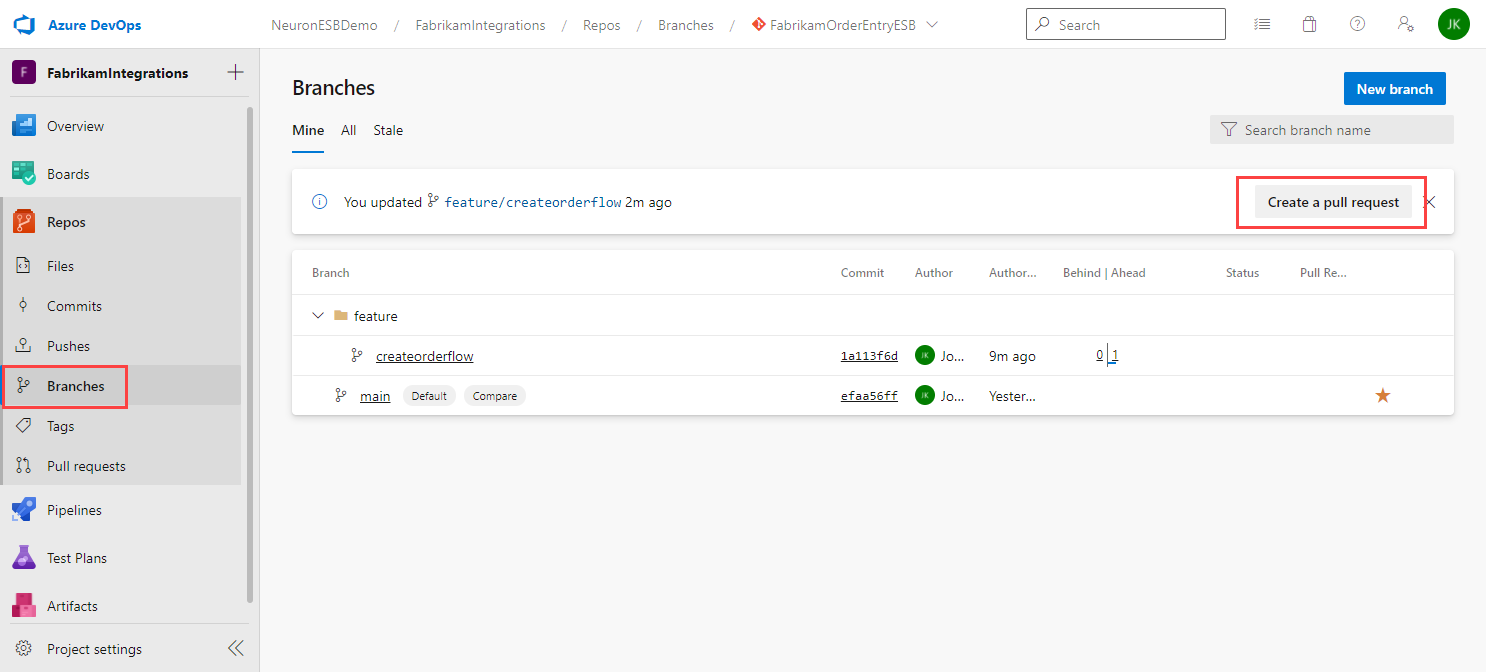Click the ahead count 1 for createorderflow
Image resolution: width=1486 pixels, height=672 pixels.
[1115, 356]
